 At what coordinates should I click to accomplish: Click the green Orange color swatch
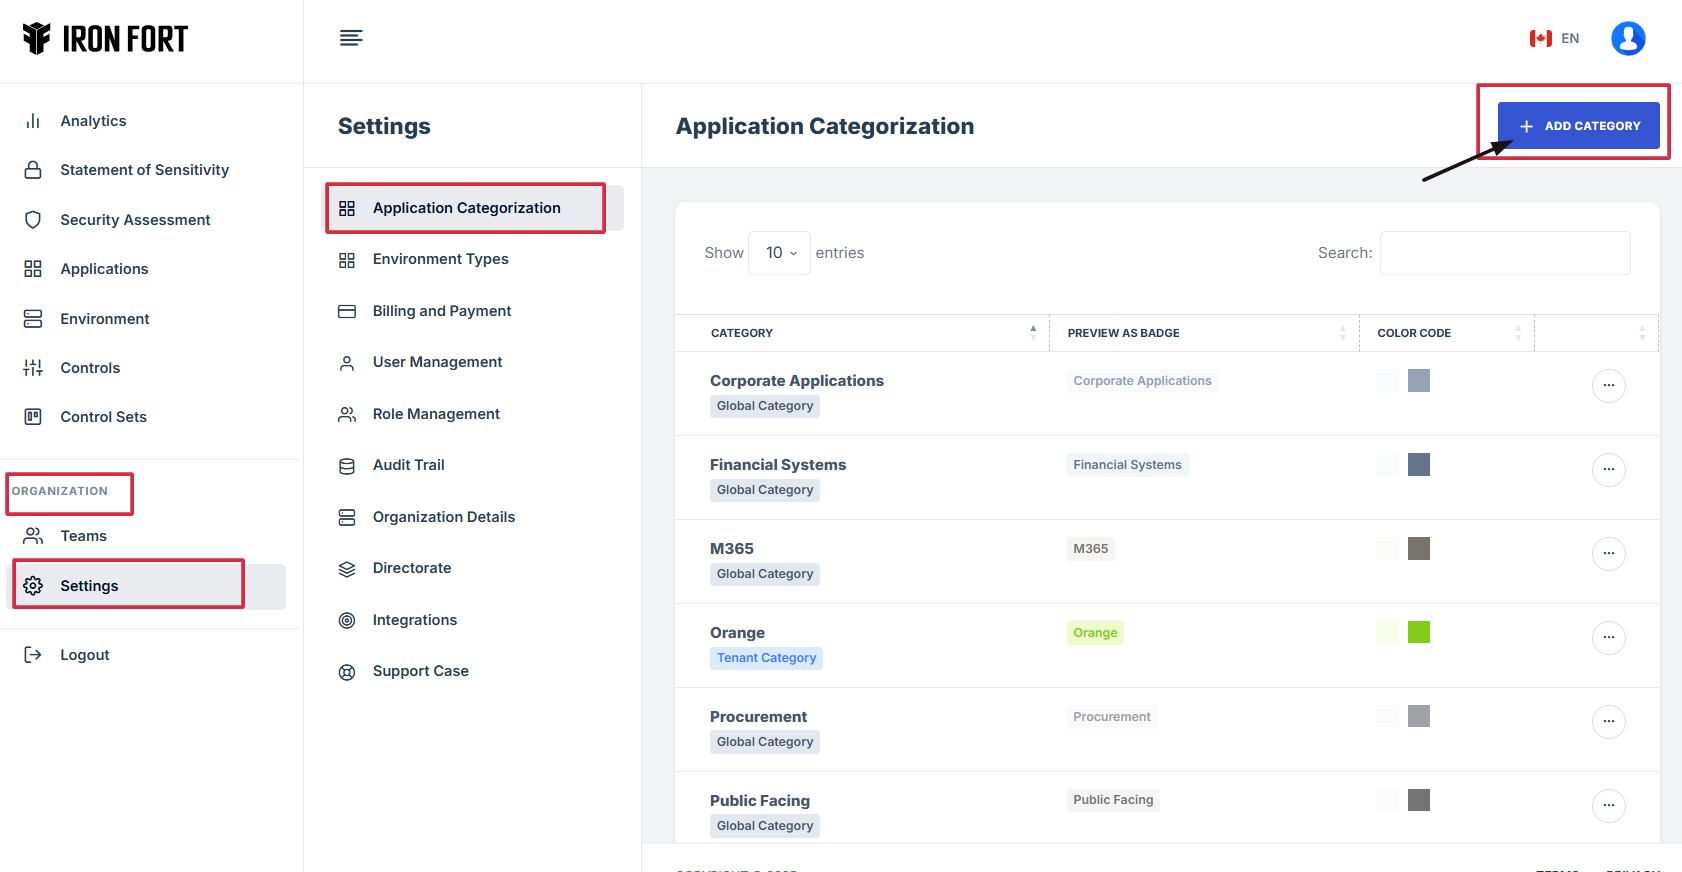[1418, 632]
